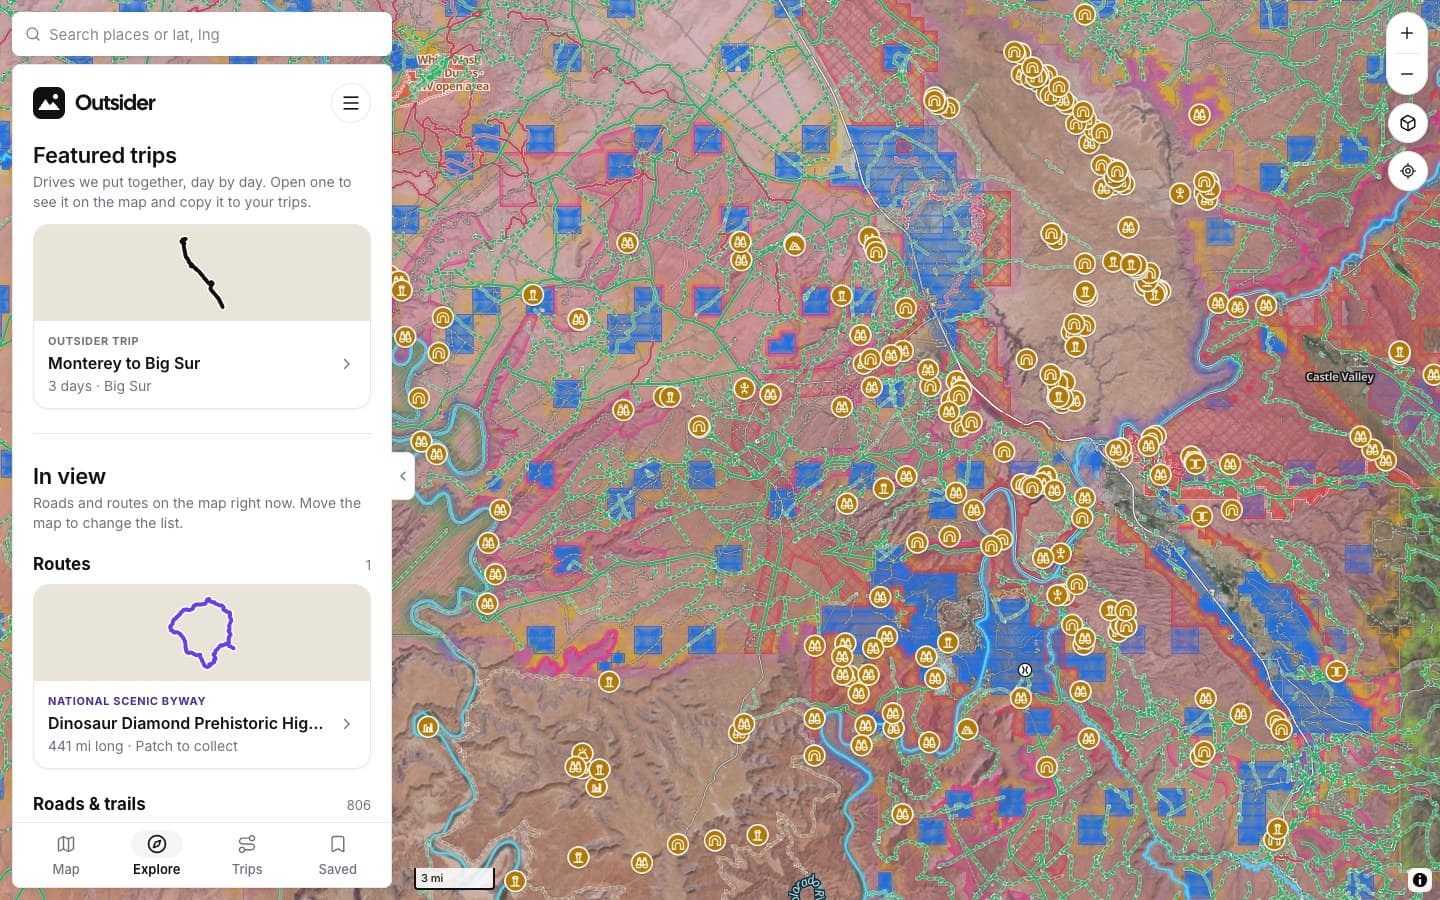Select the Dinosaur Diamond Prehistoric Highway title

186,723
